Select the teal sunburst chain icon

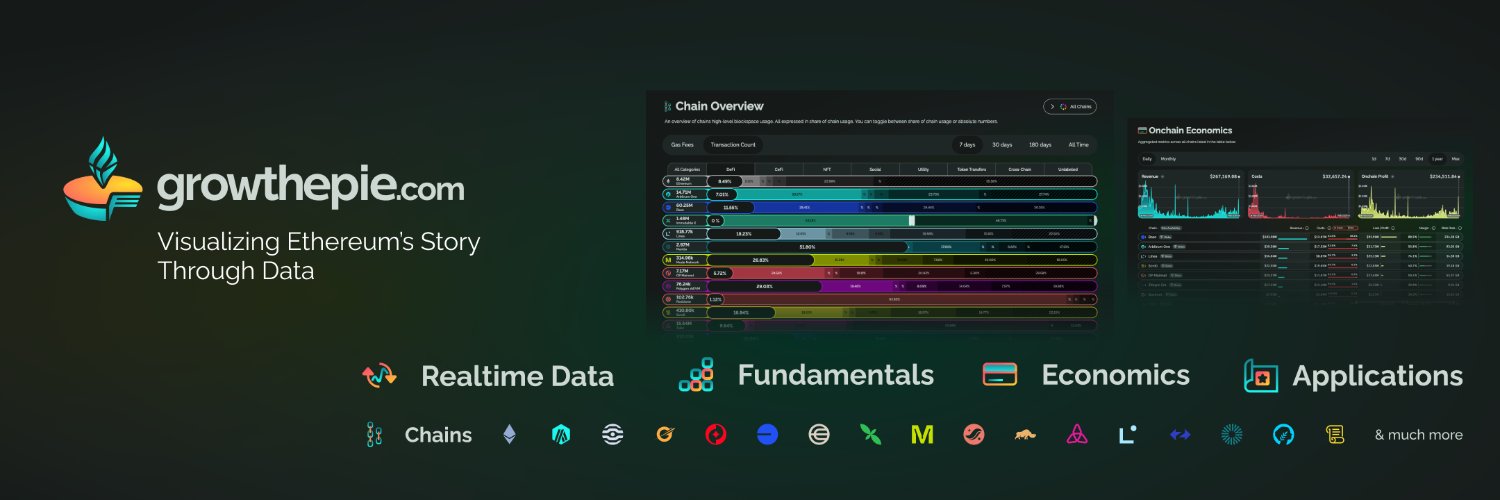pos(1231,434)
